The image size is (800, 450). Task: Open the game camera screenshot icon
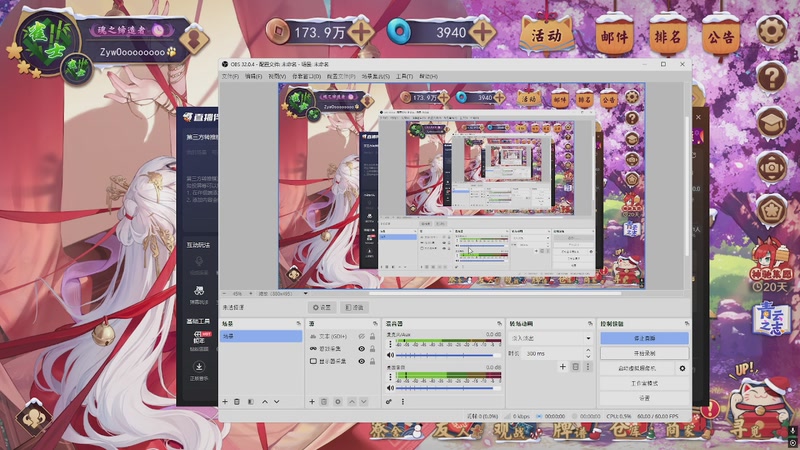click(x=771, y=167)
